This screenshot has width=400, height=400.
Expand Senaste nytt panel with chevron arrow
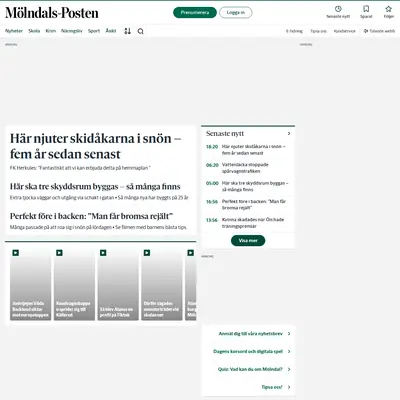[x=289, y=133]
